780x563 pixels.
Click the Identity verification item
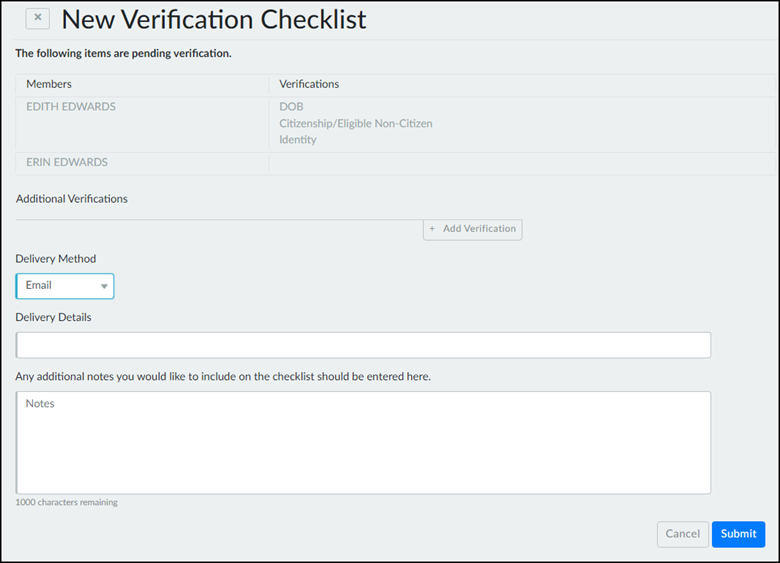coord(298,140)
